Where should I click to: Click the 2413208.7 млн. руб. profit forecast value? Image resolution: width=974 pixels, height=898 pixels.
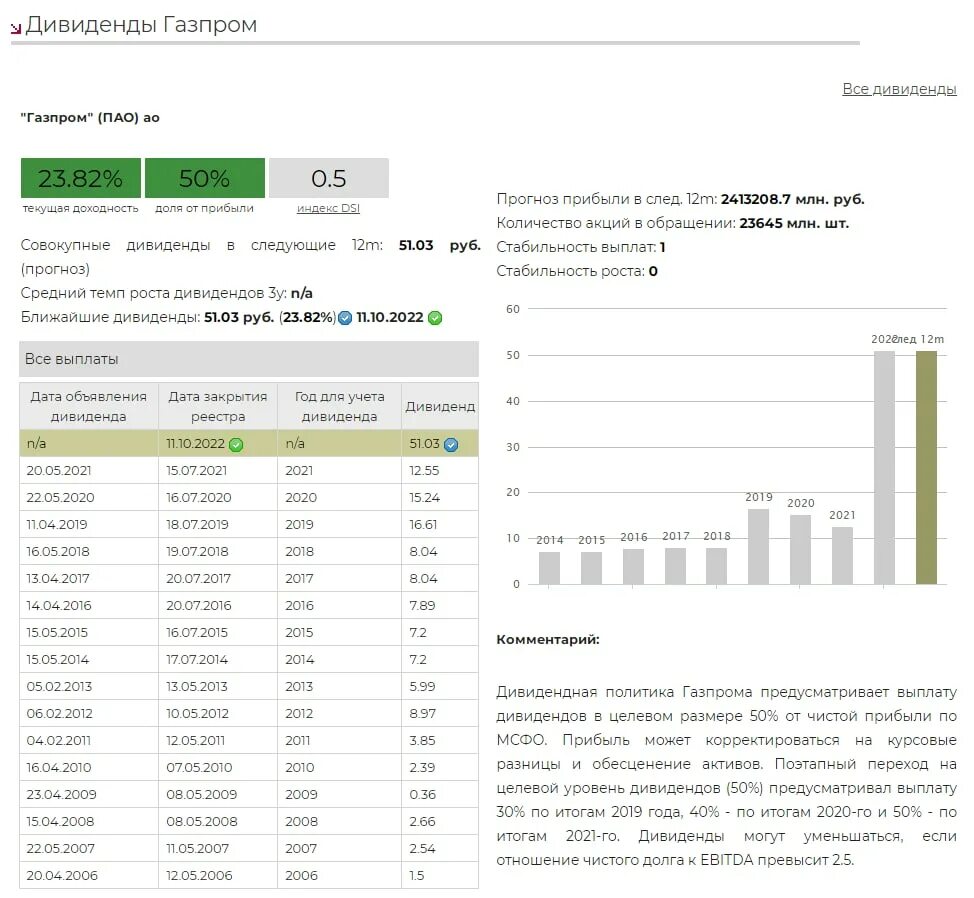793,199
